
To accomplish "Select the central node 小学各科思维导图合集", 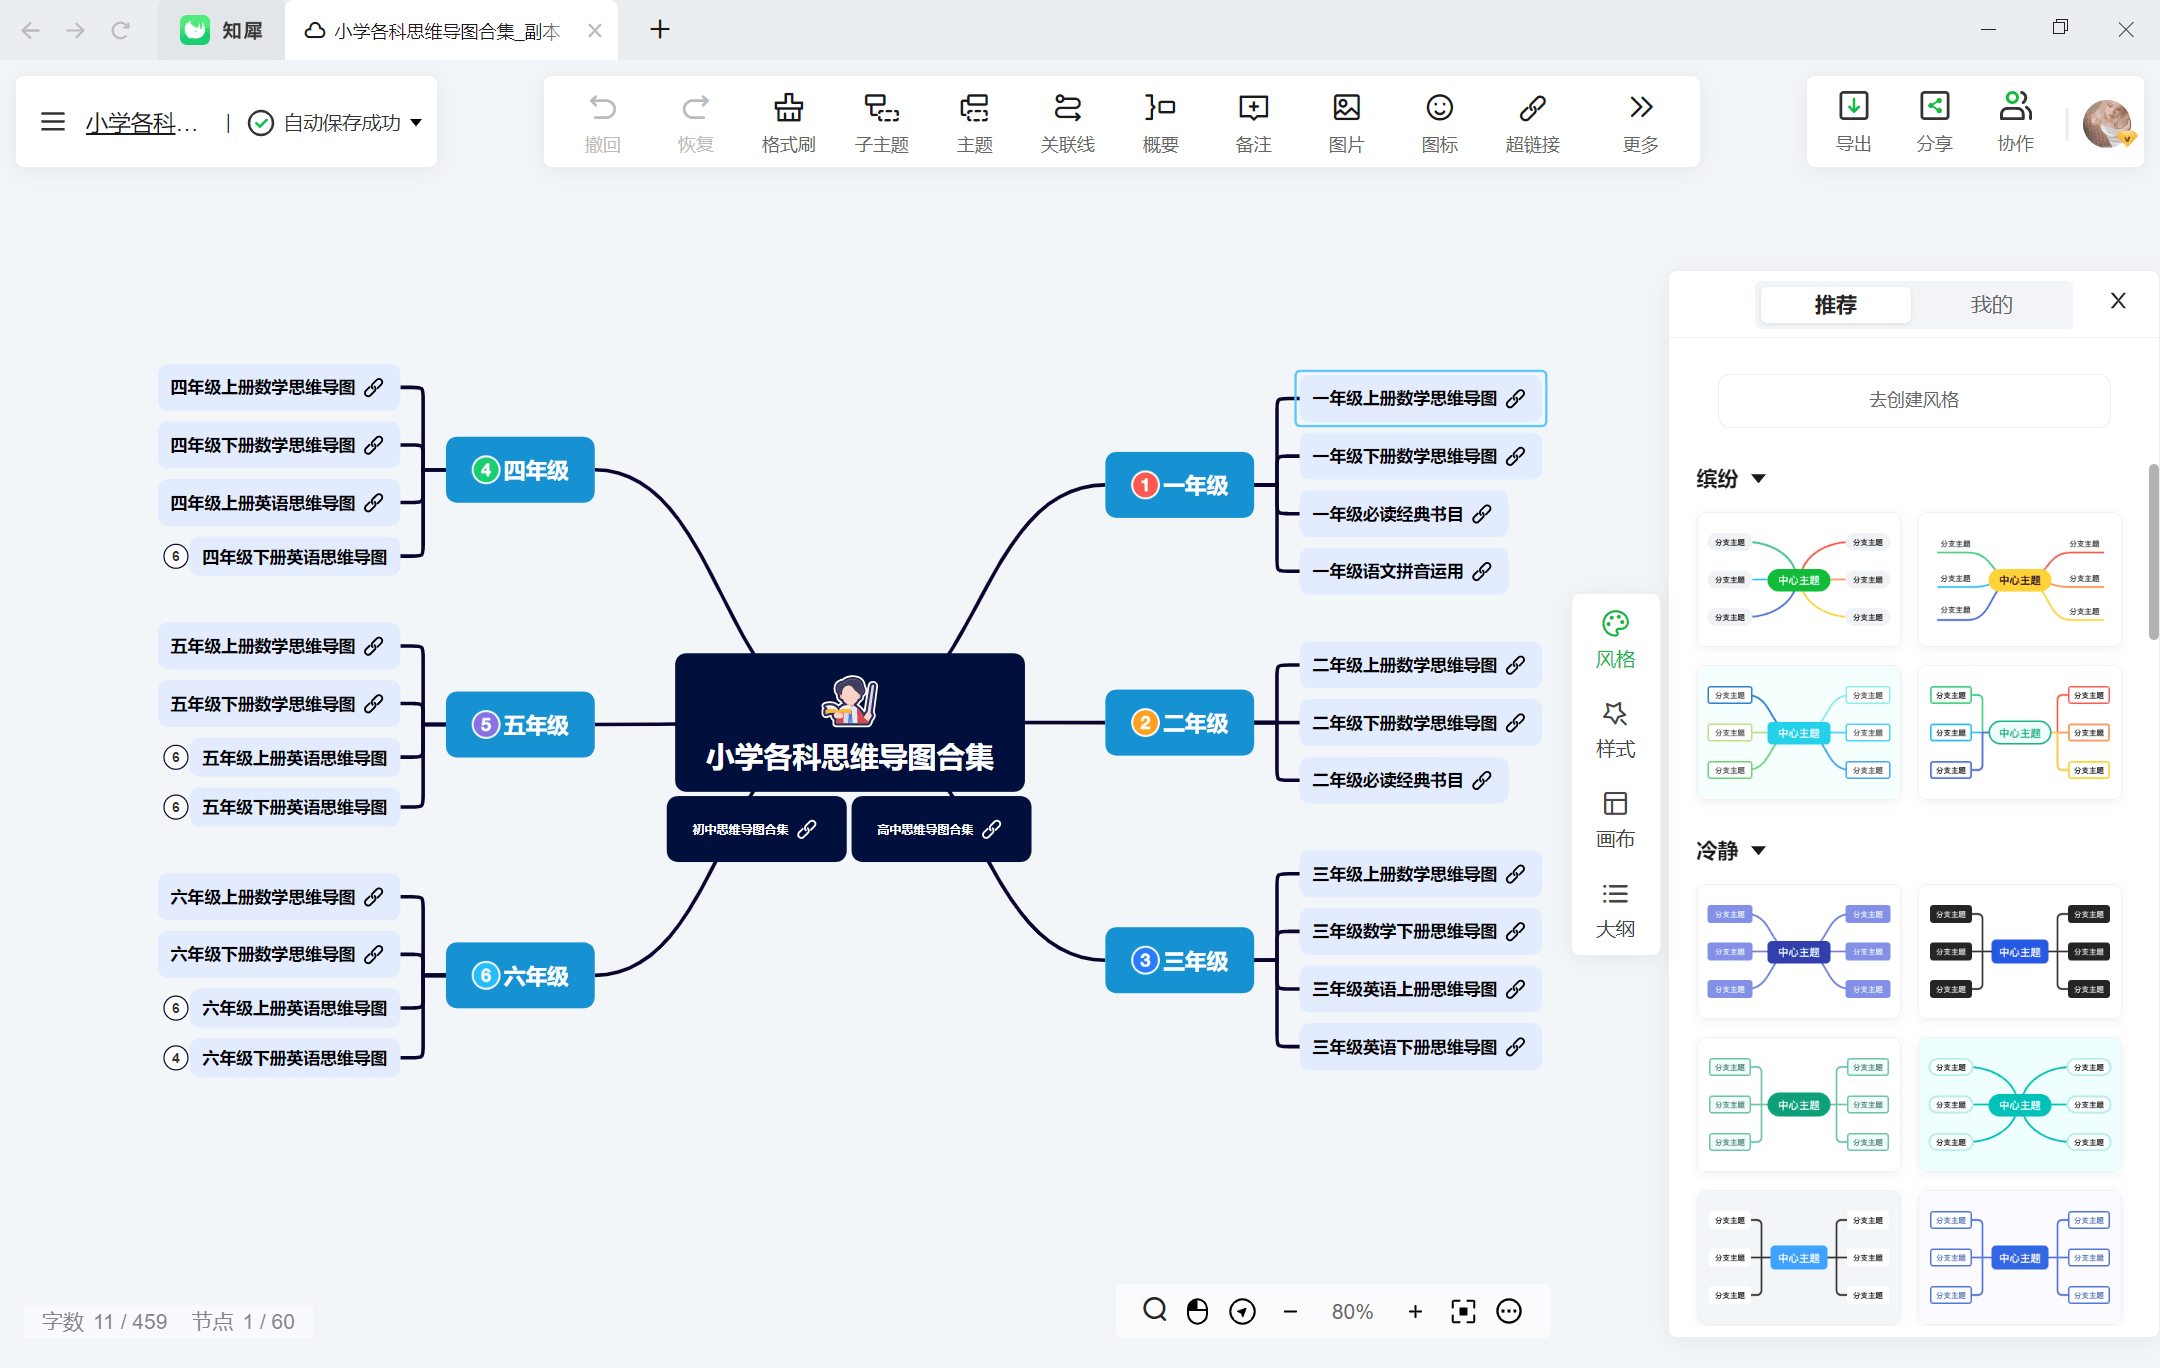I will (850, 722).
